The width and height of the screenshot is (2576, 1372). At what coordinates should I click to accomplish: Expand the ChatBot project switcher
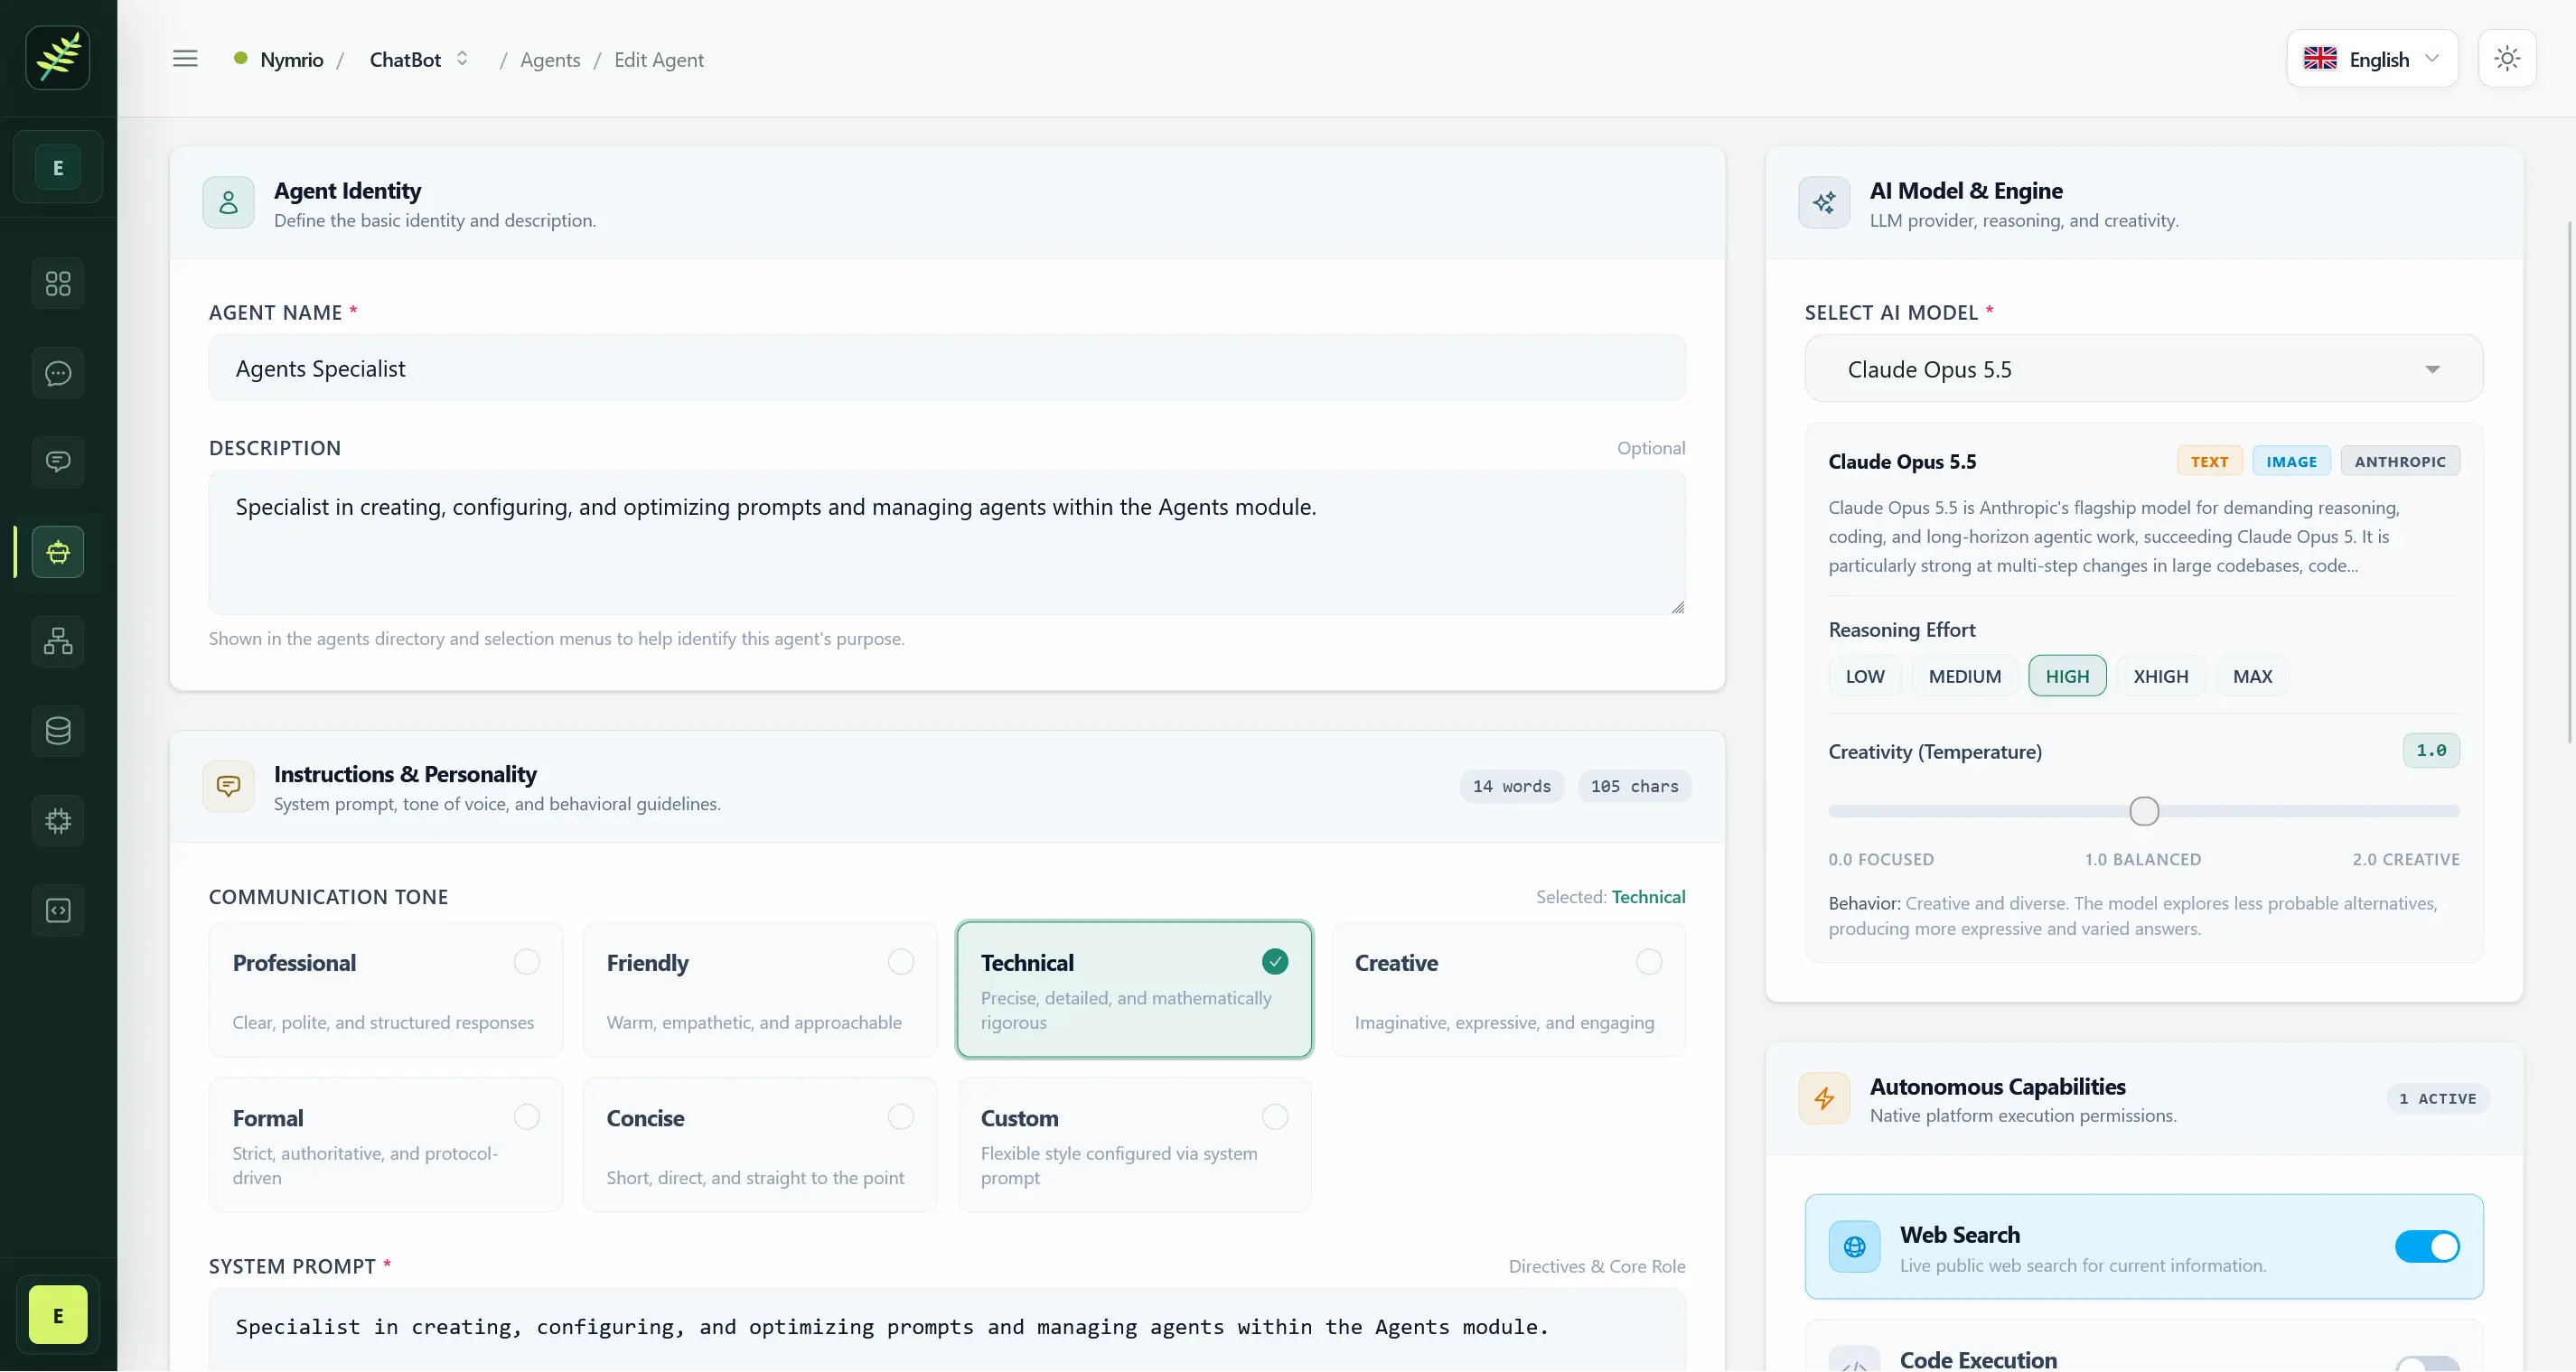click(419, 59)
